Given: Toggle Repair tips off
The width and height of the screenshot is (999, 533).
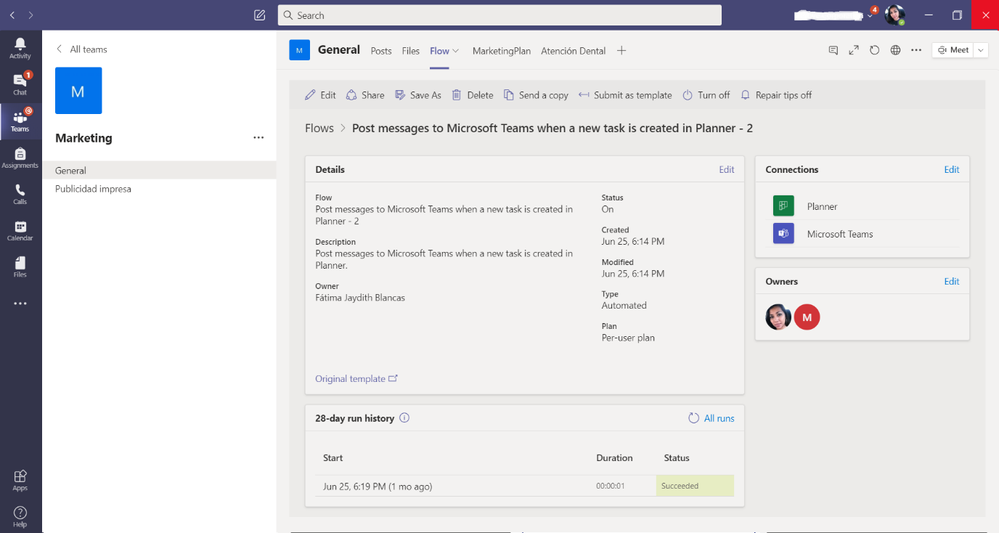Looking at the screenshot, I should tap(775, 95).
